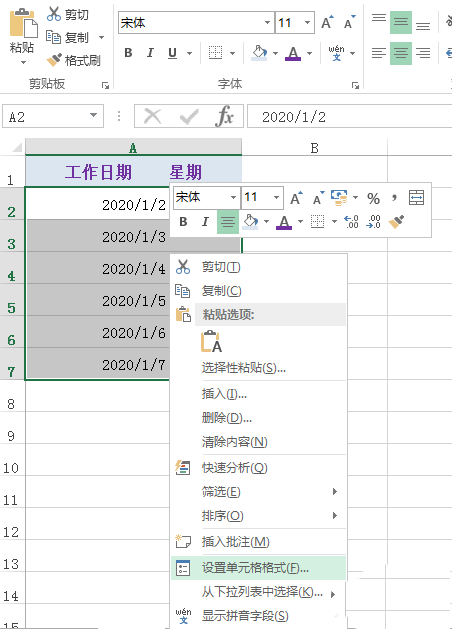This screenshot has width=452, height=629.
Task: Expand the 排序(O) submenu
Action: [258, 515]
